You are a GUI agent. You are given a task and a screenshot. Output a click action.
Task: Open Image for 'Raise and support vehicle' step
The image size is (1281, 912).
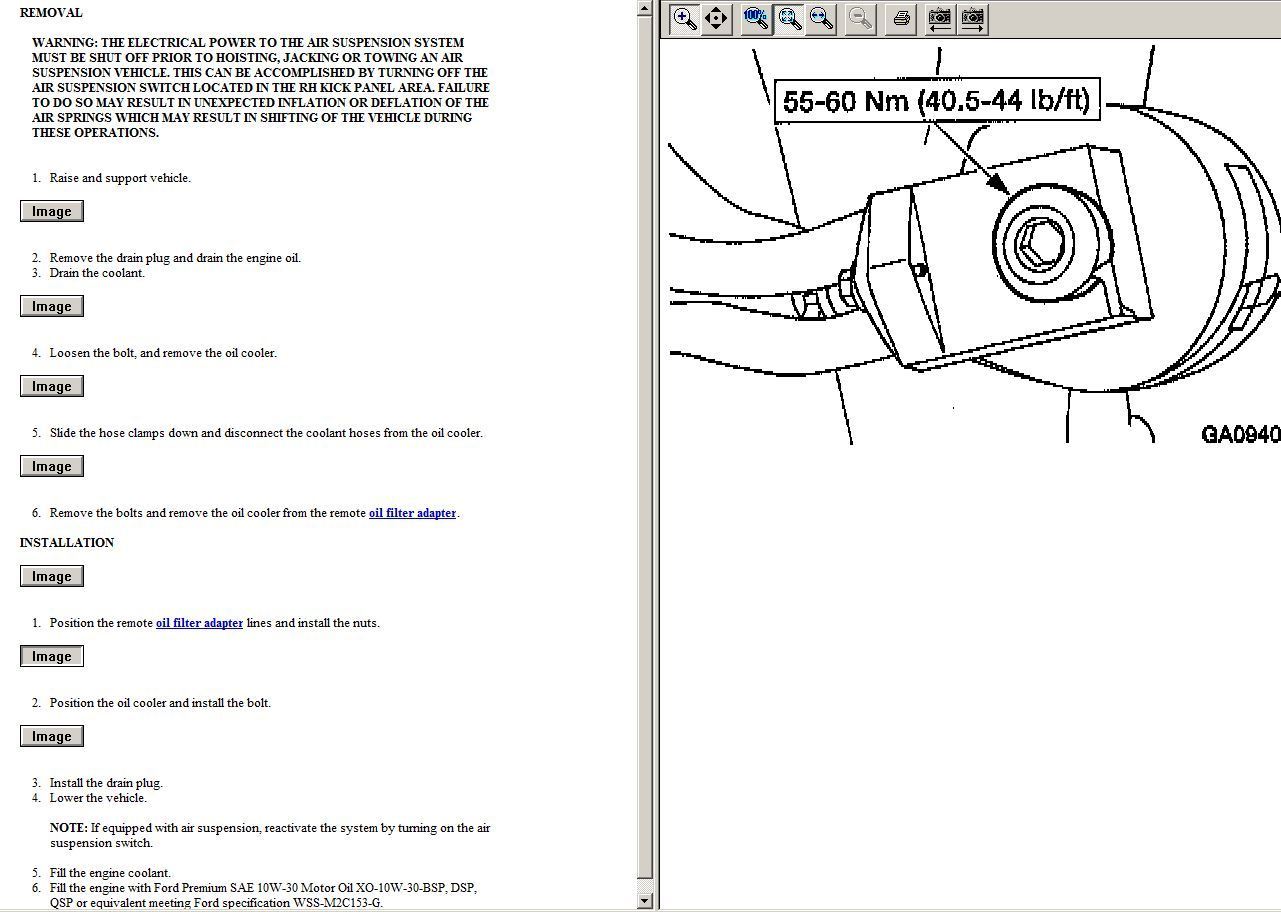[x=52, y=211]
